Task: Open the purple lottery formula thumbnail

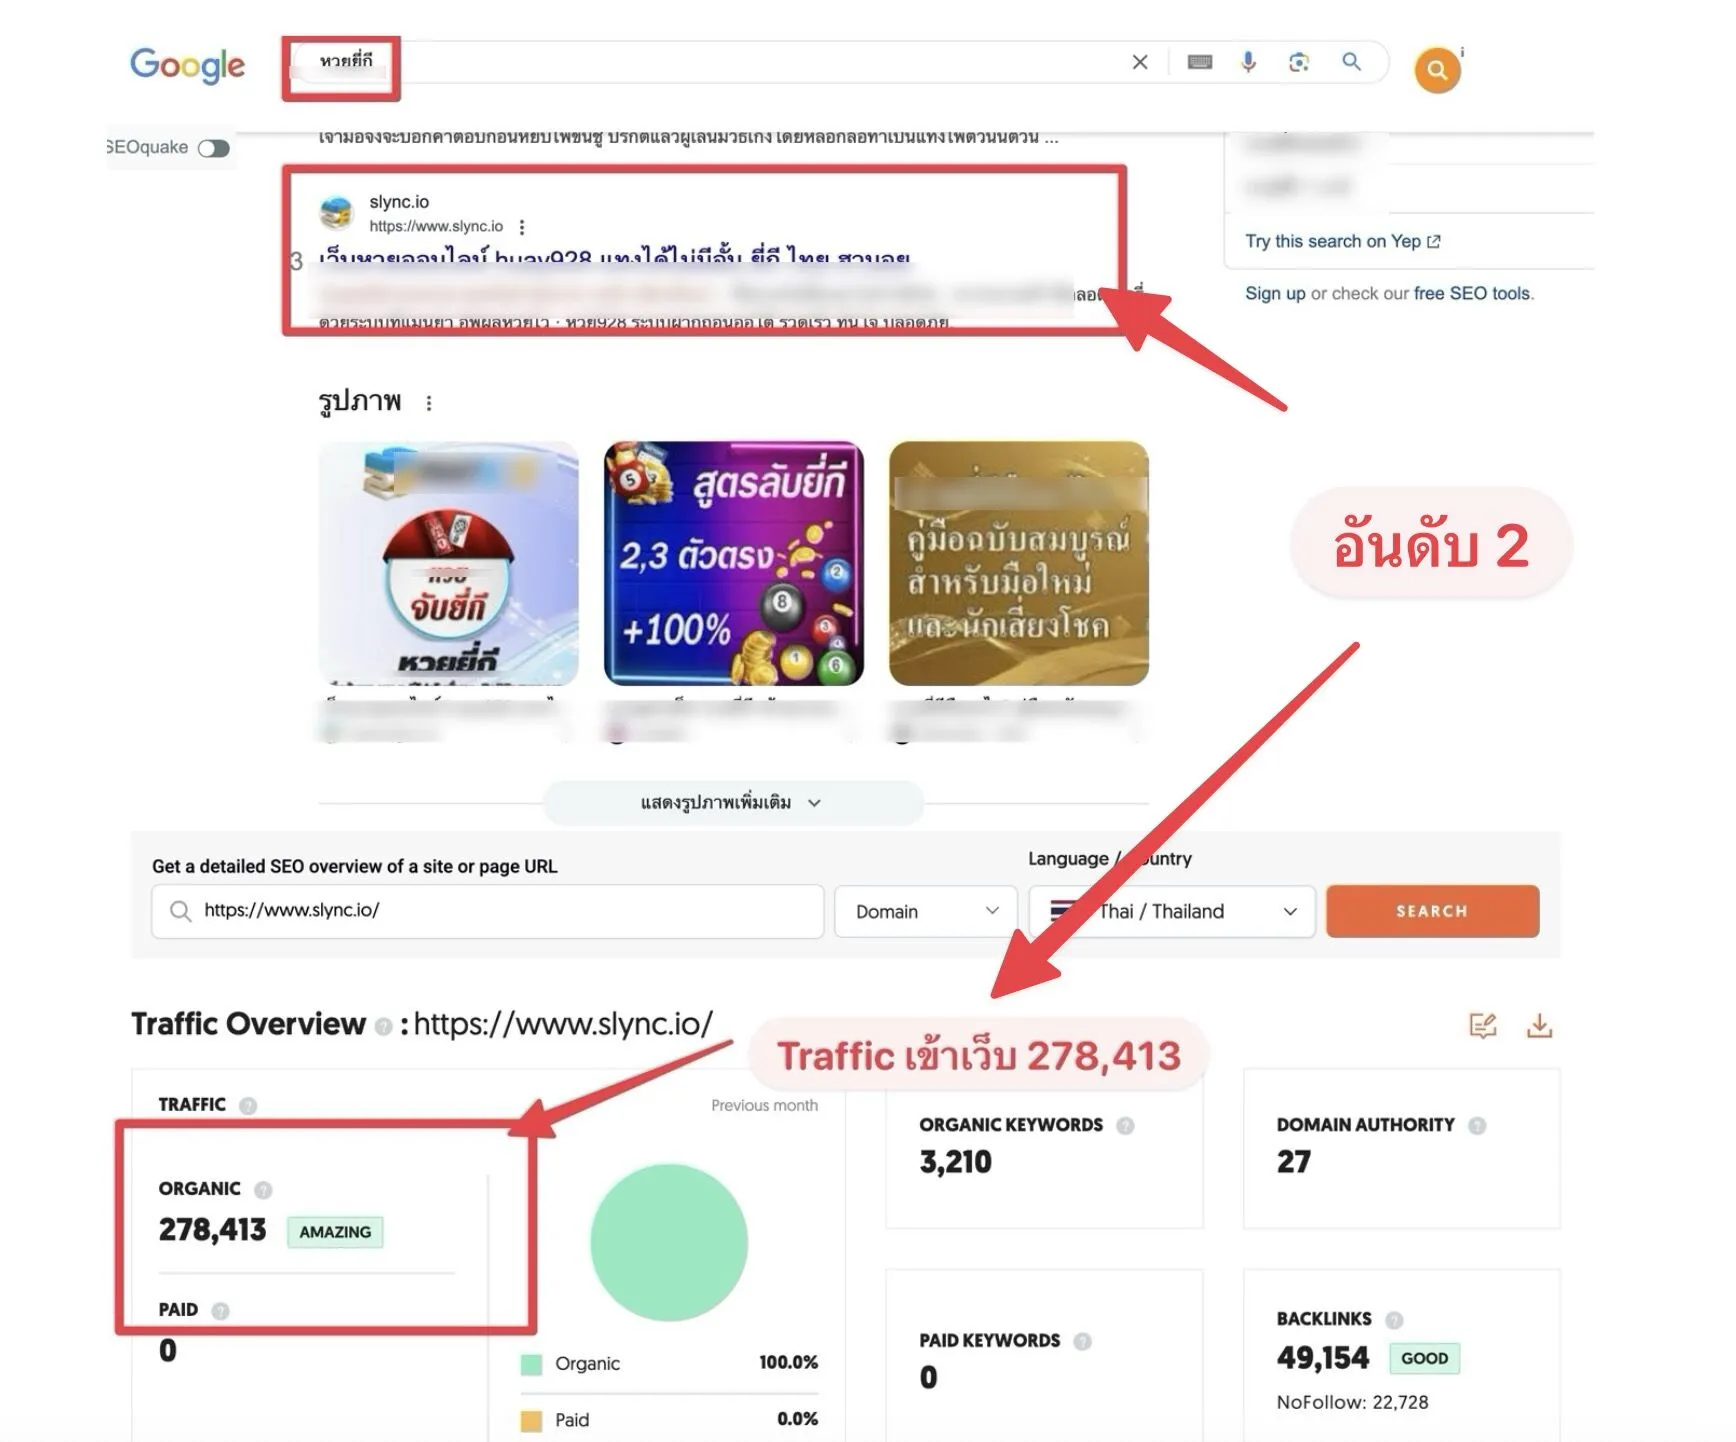Action: pyautogui.click(x=734, y=563)
